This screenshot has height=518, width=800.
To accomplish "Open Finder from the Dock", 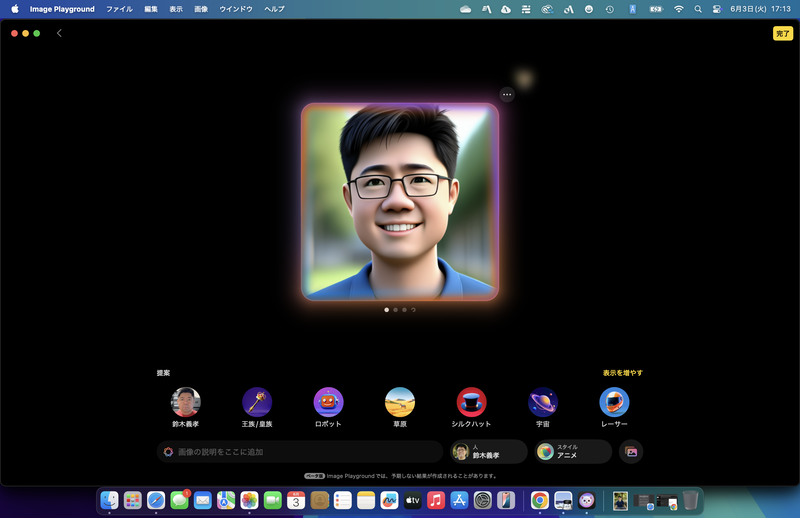I will pyautogui.click(x=109, y=501).
